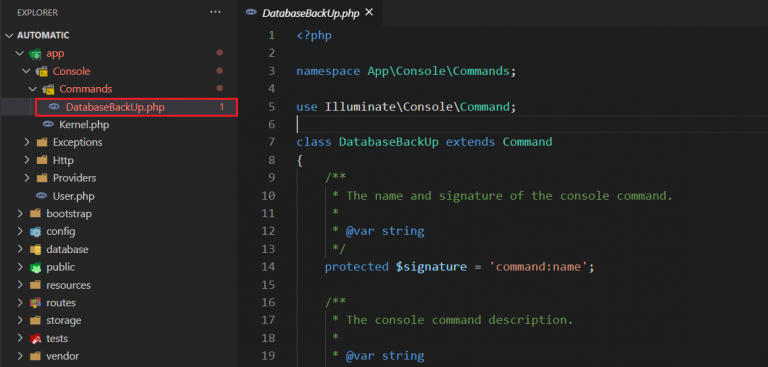Click the database folder icon
The width and height of the screenshot is (768, 367).
point(35,249)
